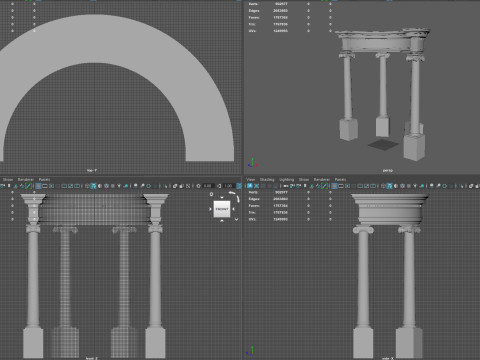
Task: Click green-outlined icon in side view toolbar
Action: coord(324,186)
